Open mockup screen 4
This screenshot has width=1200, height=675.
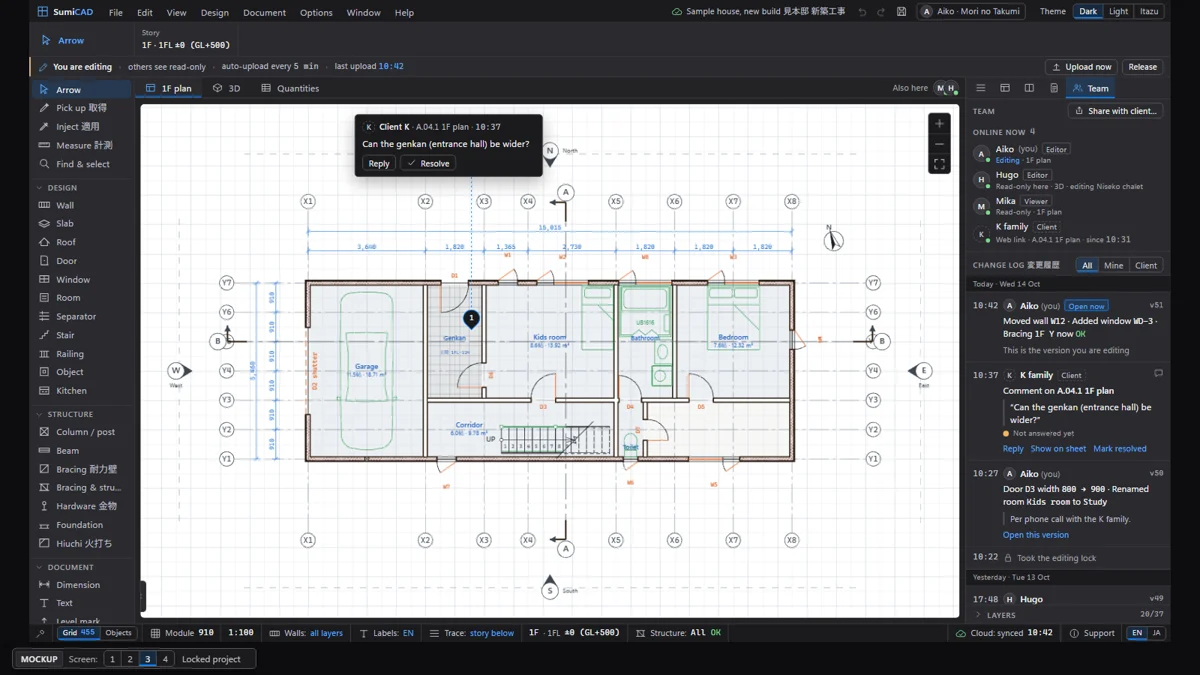165,659
